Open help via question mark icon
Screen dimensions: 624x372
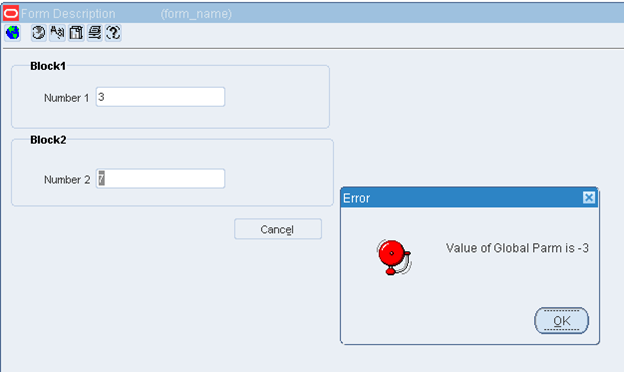pyautogui.click(x=113, y=33)
